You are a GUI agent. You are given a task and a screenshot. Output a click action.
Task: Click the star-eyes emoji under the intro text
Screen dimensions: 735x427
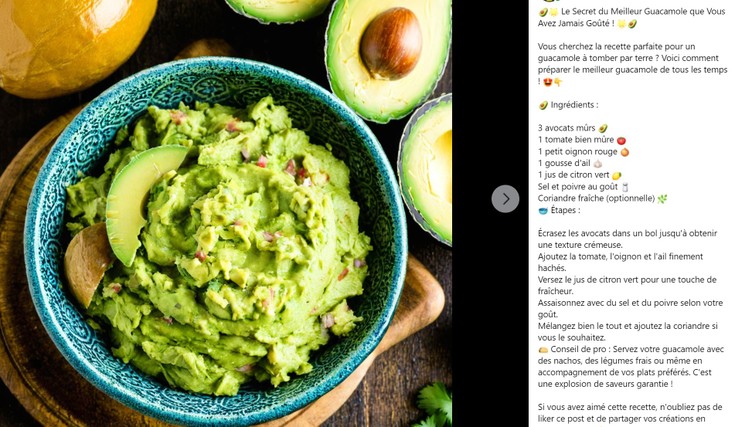coord(548,82)
